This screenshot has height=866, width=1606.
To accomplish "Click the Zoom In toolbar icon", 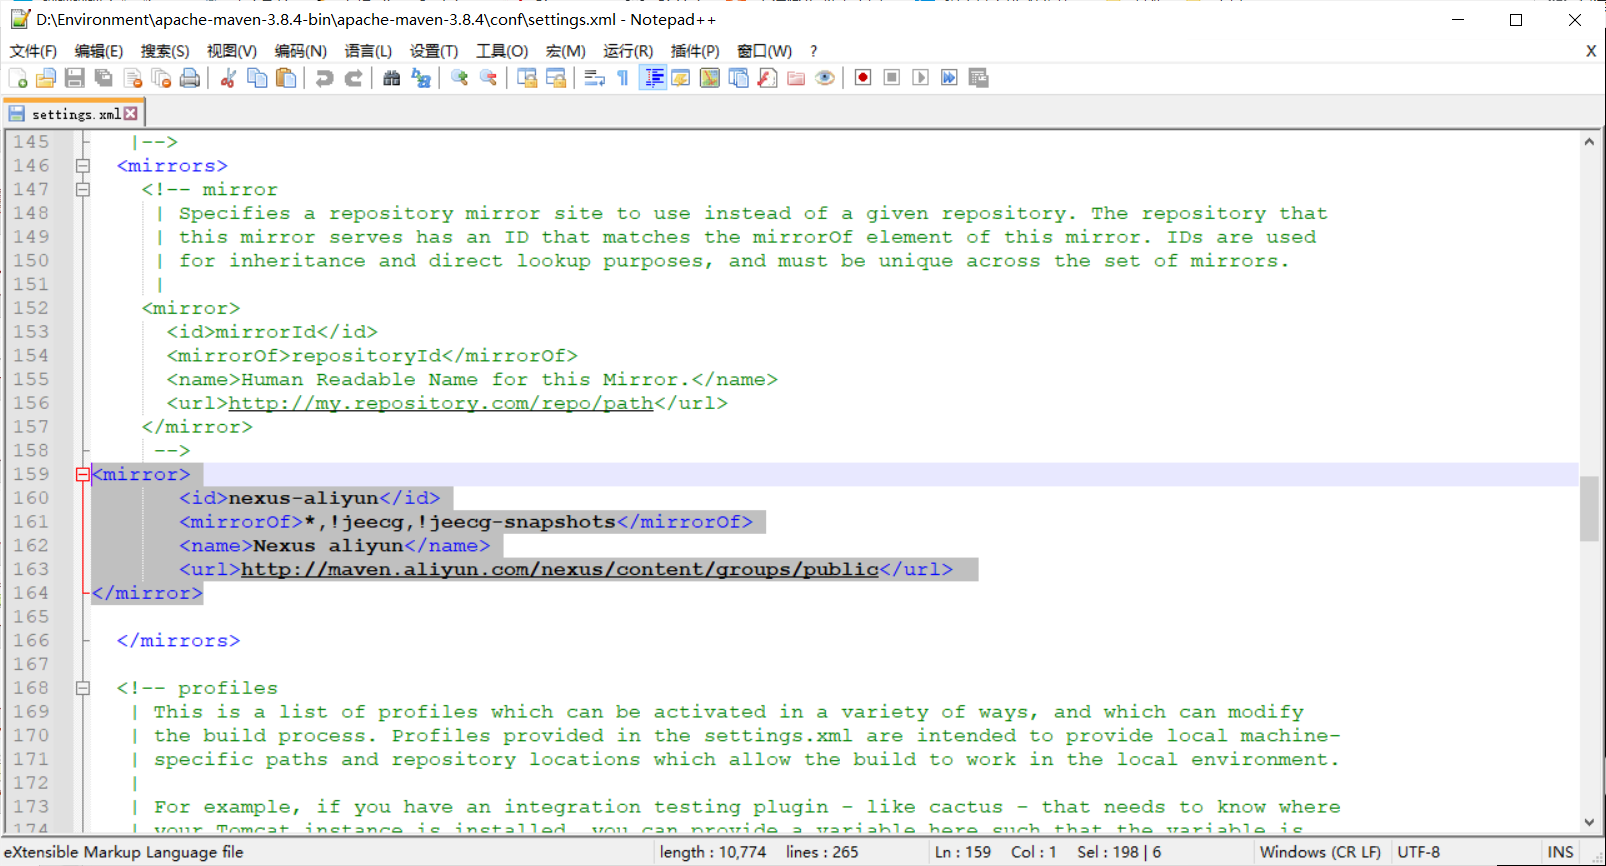I will pos(460,78).
